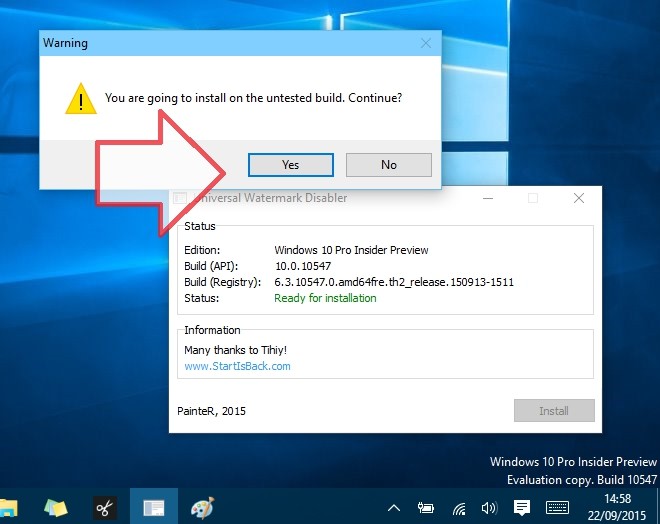
Task: Click the volume speaker icon
Action: 489,508
